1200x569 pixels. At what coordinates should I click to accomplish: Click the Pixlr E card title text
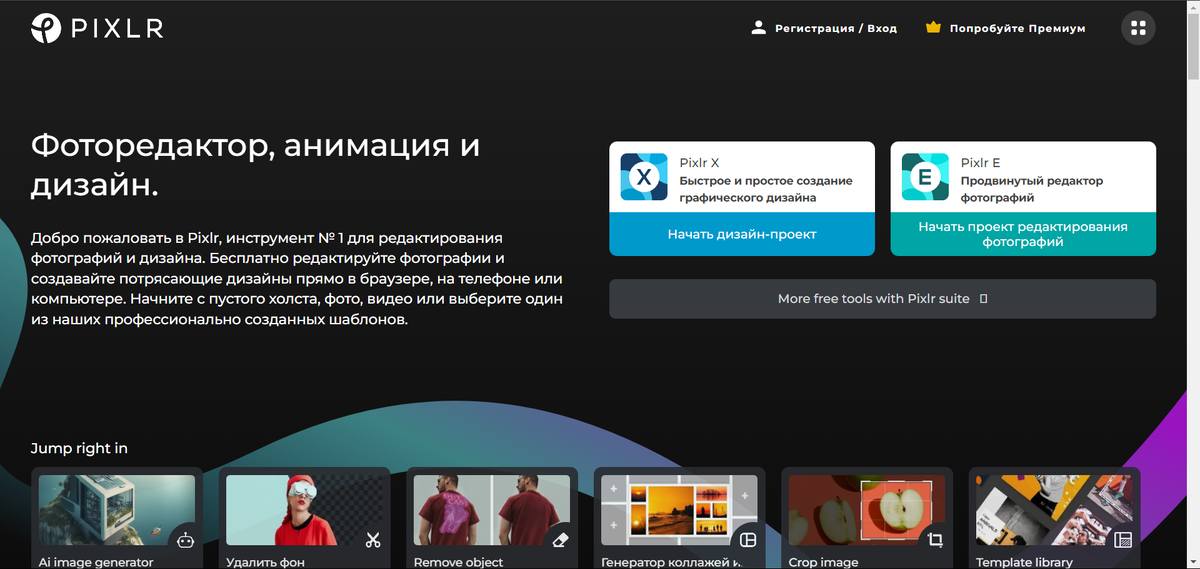click(x=980, y=162)
